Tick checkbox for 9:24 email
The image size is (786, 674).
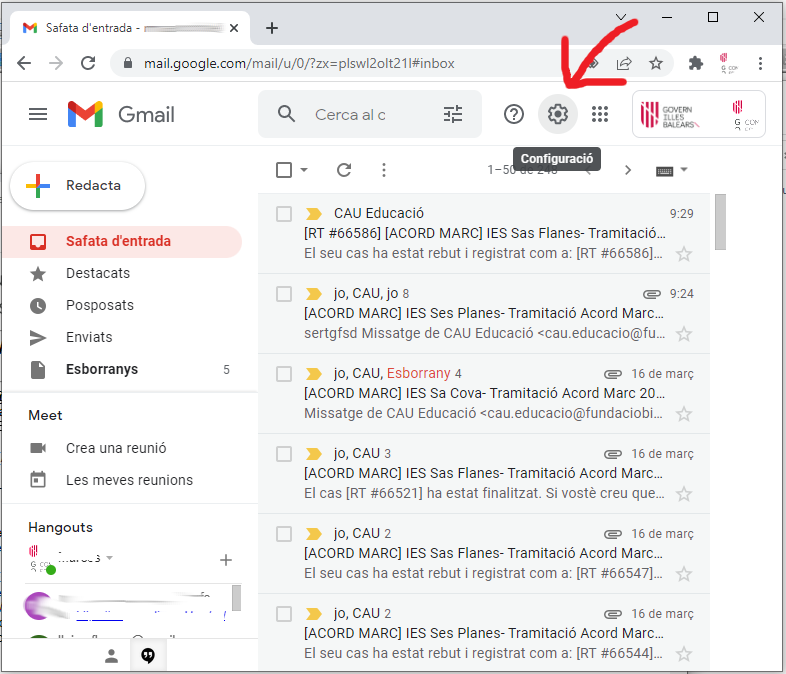[284, 294]
